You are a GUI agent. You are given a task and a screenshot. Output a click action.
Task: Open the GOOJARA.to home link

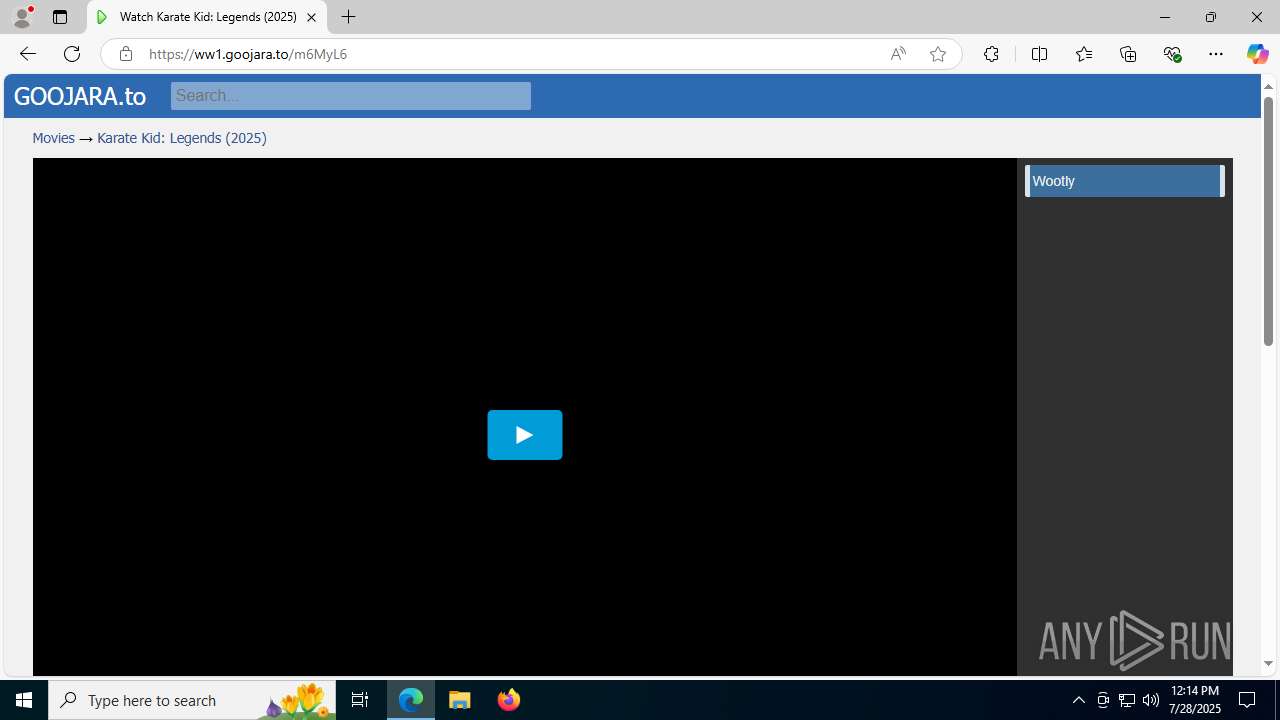80,96
